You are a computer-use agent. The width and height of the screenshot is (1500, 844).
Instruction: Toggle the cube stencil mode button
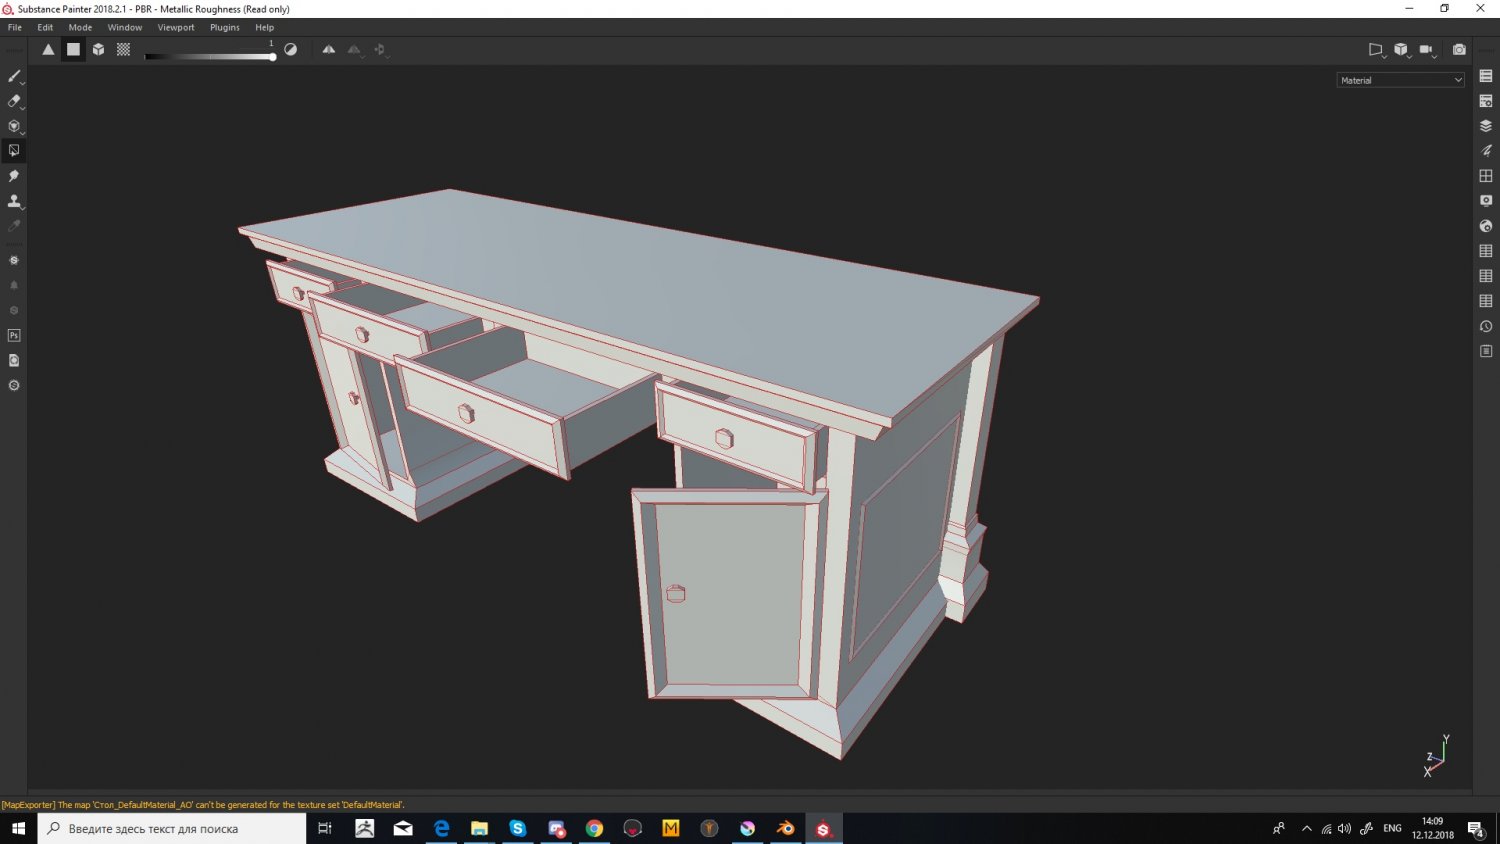(x=97, y=49)
